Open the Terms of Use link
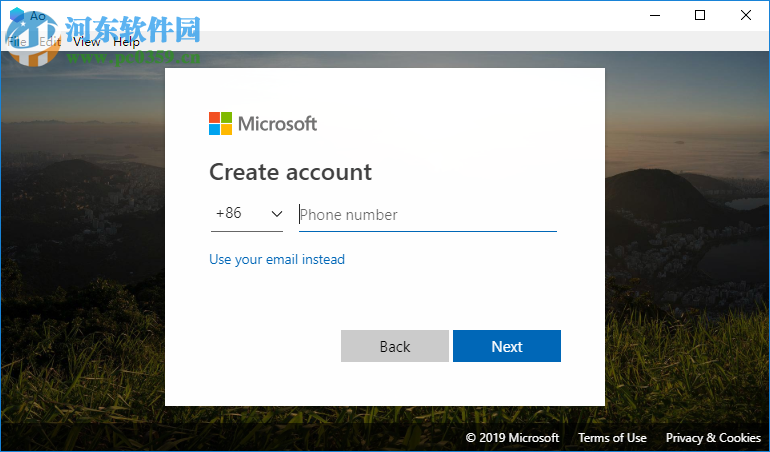Screen dimensions: 770x452 pos(612,438)
